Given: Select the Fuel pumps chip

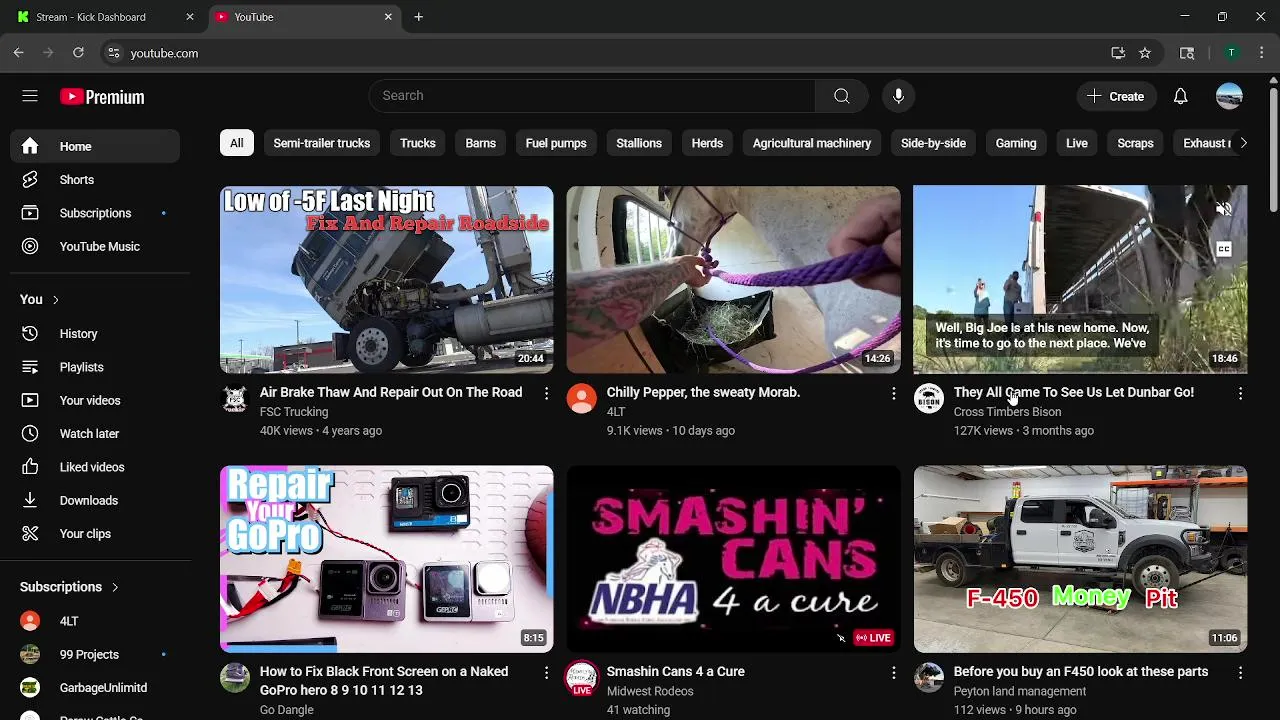Looking at the screenshot, I should coord(556,143).
